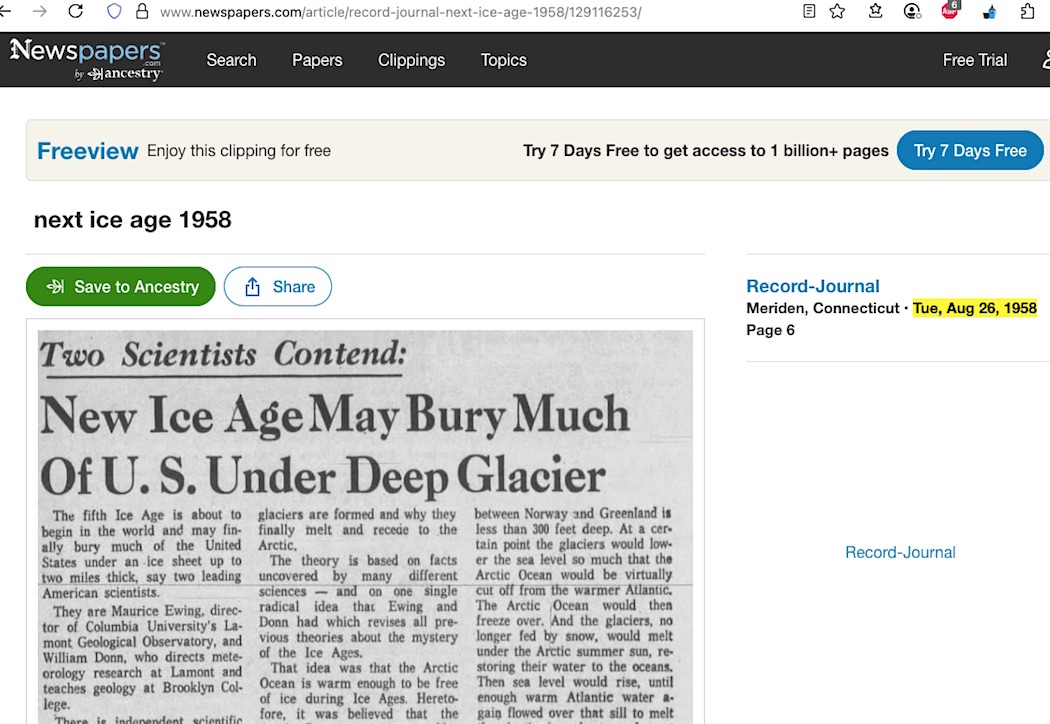
Task: Open the Record-Journal publication title link
Action: (x=812, y=286)
